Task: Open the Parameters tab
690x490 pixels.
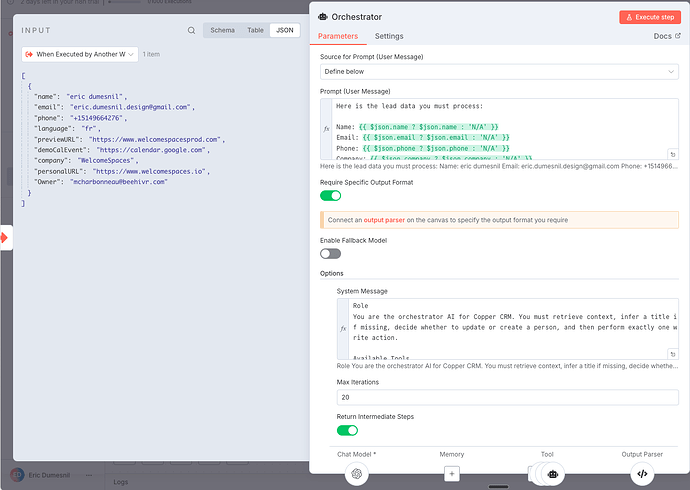Action: coord(338,36)
